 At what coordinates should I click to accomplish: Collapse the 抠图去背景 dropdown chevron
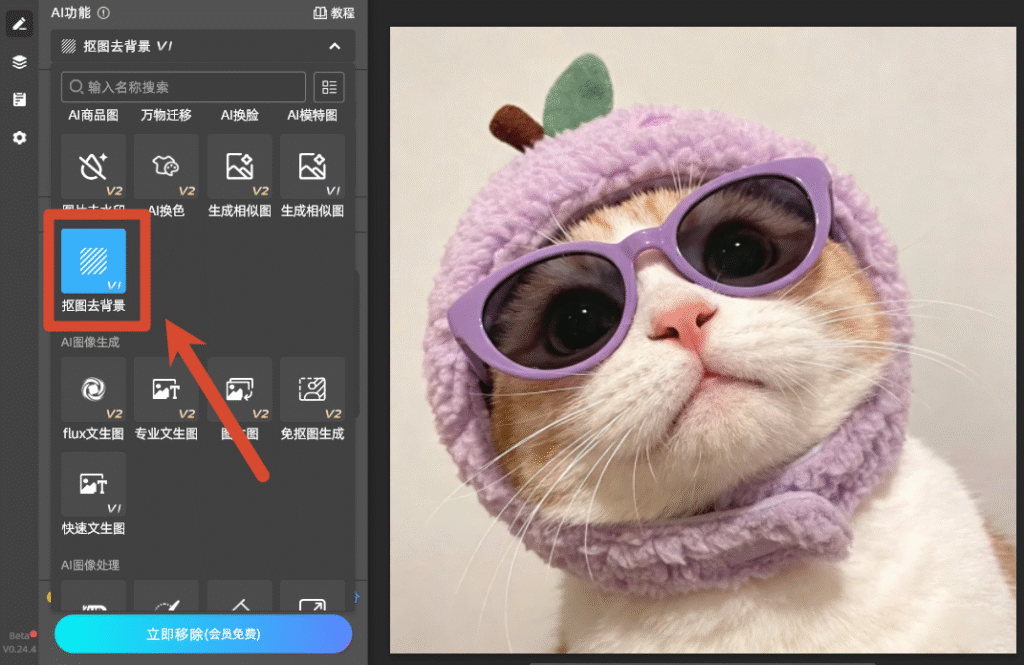tap(334, 46)
